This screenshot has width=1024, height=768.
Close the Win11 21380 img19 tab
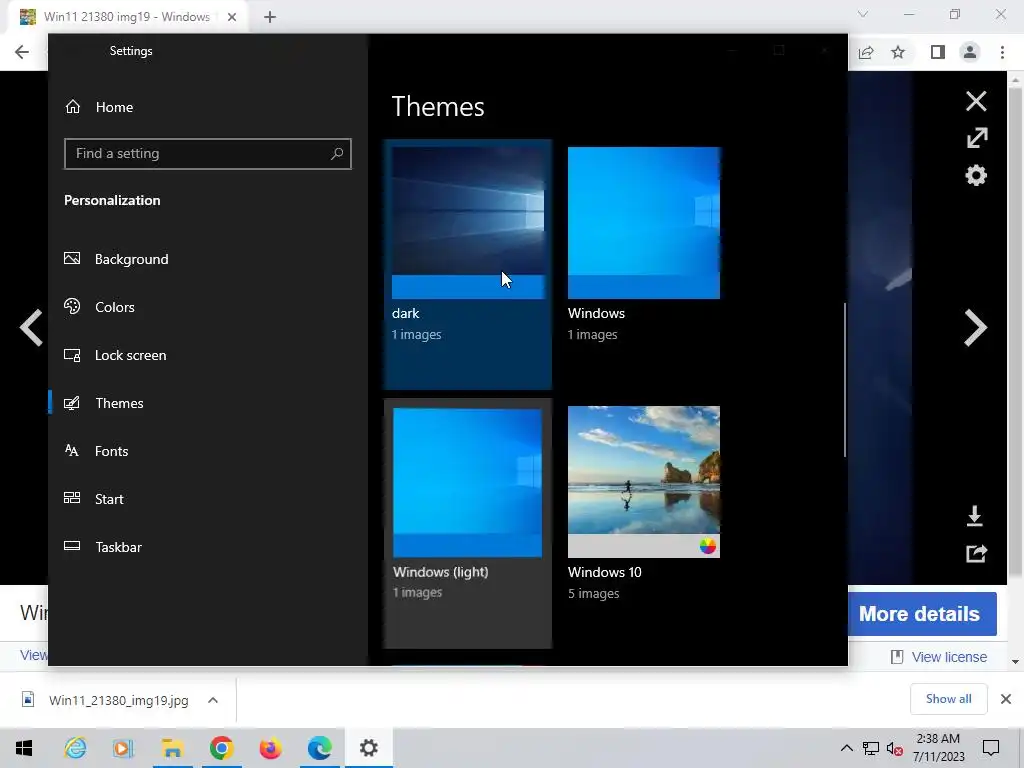(232, 17)
